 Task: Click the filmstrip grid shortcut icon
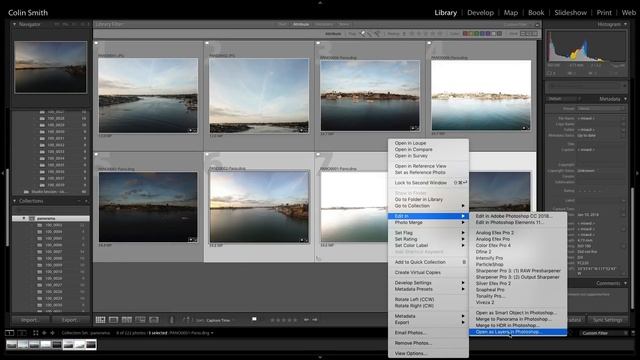36,333
